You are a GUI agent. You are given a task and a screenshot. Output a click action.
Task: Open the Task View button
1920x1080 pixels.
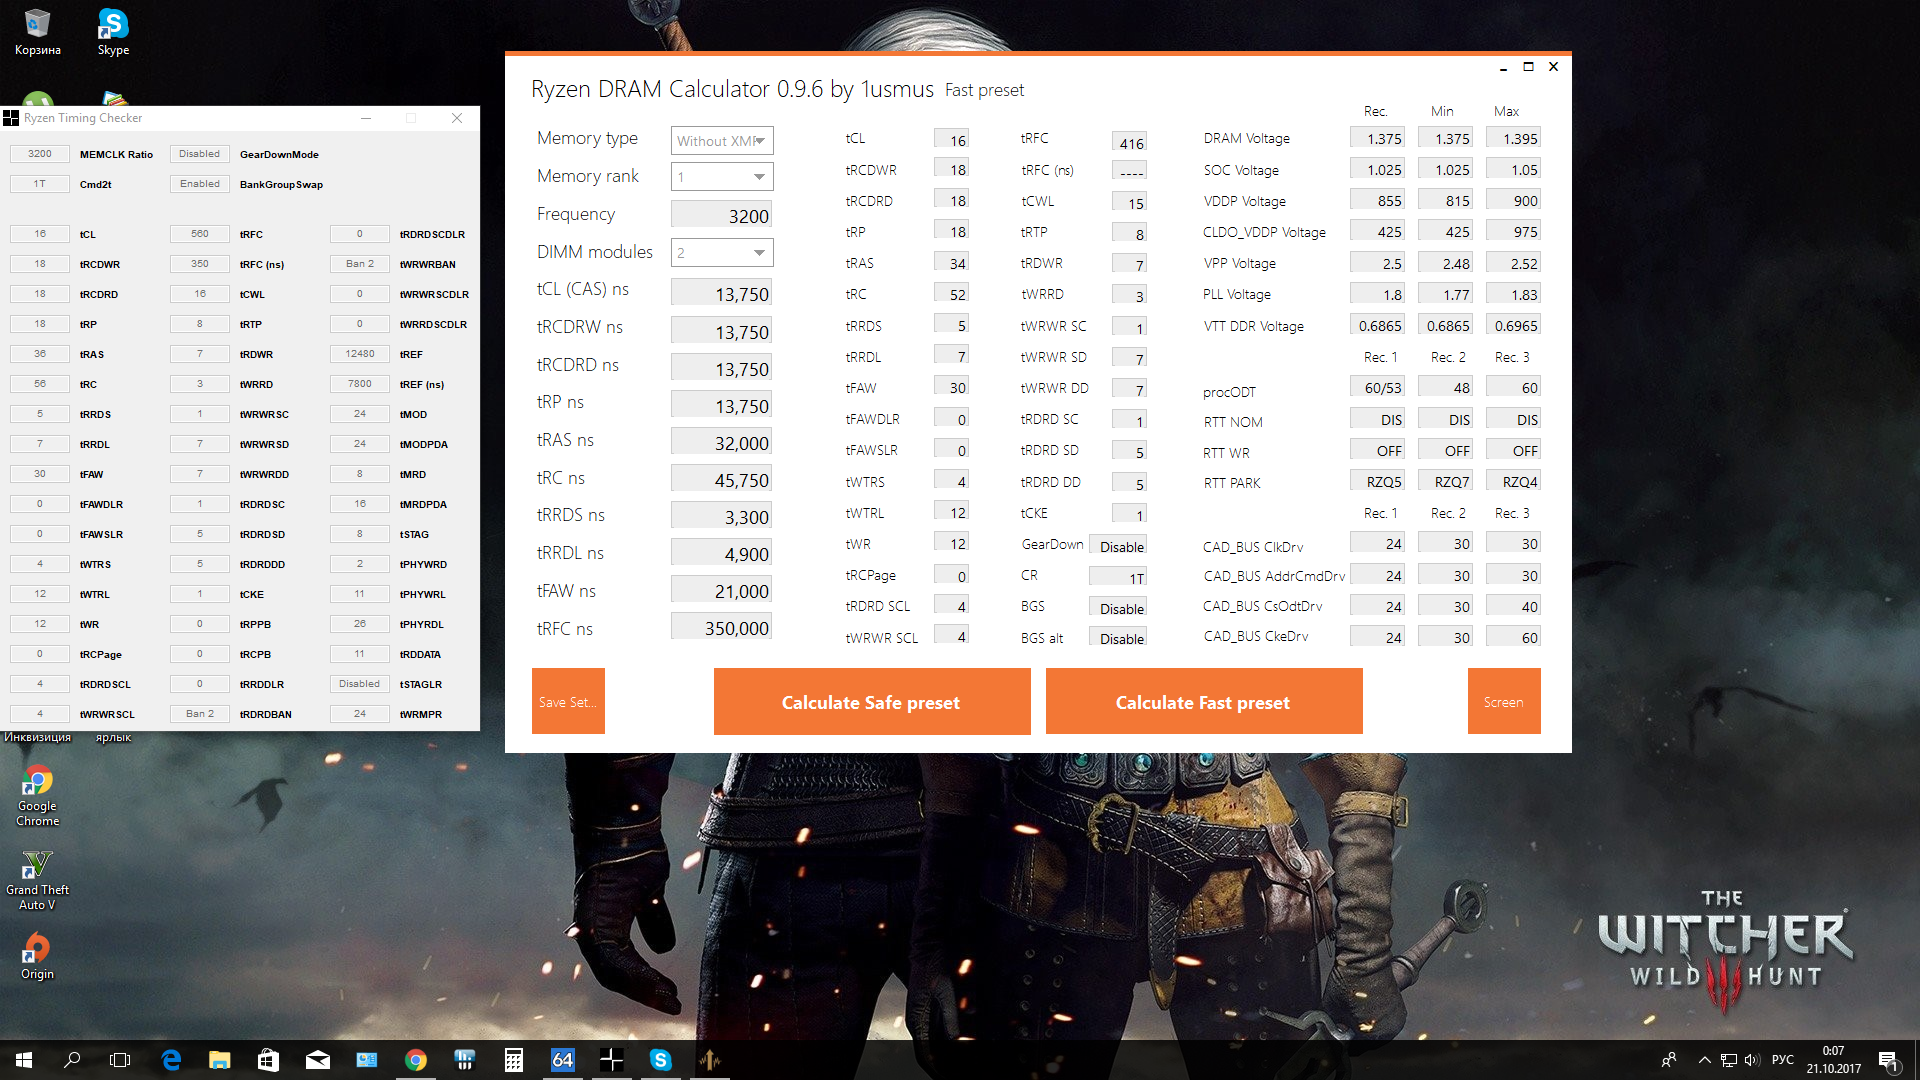[x=120, y=1060]
